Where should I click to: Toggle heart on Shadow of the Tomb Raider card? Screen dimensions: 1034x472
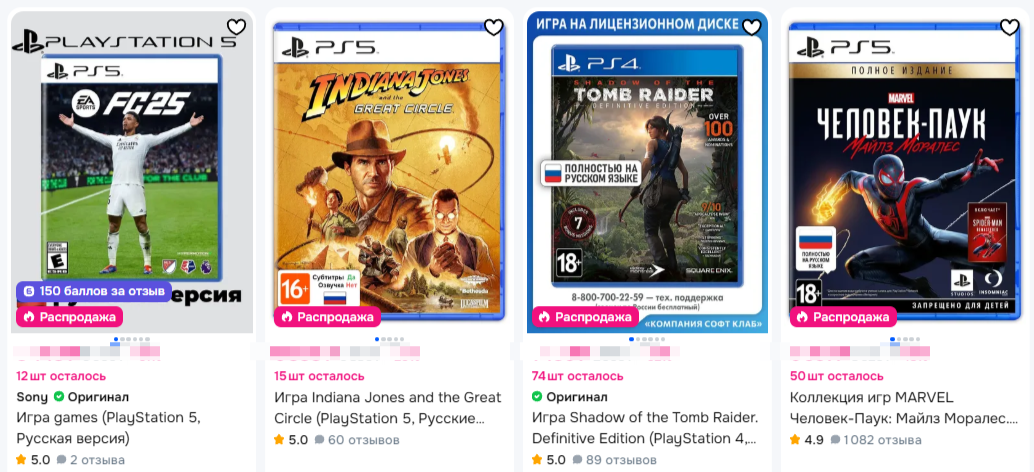click(752, 27)
